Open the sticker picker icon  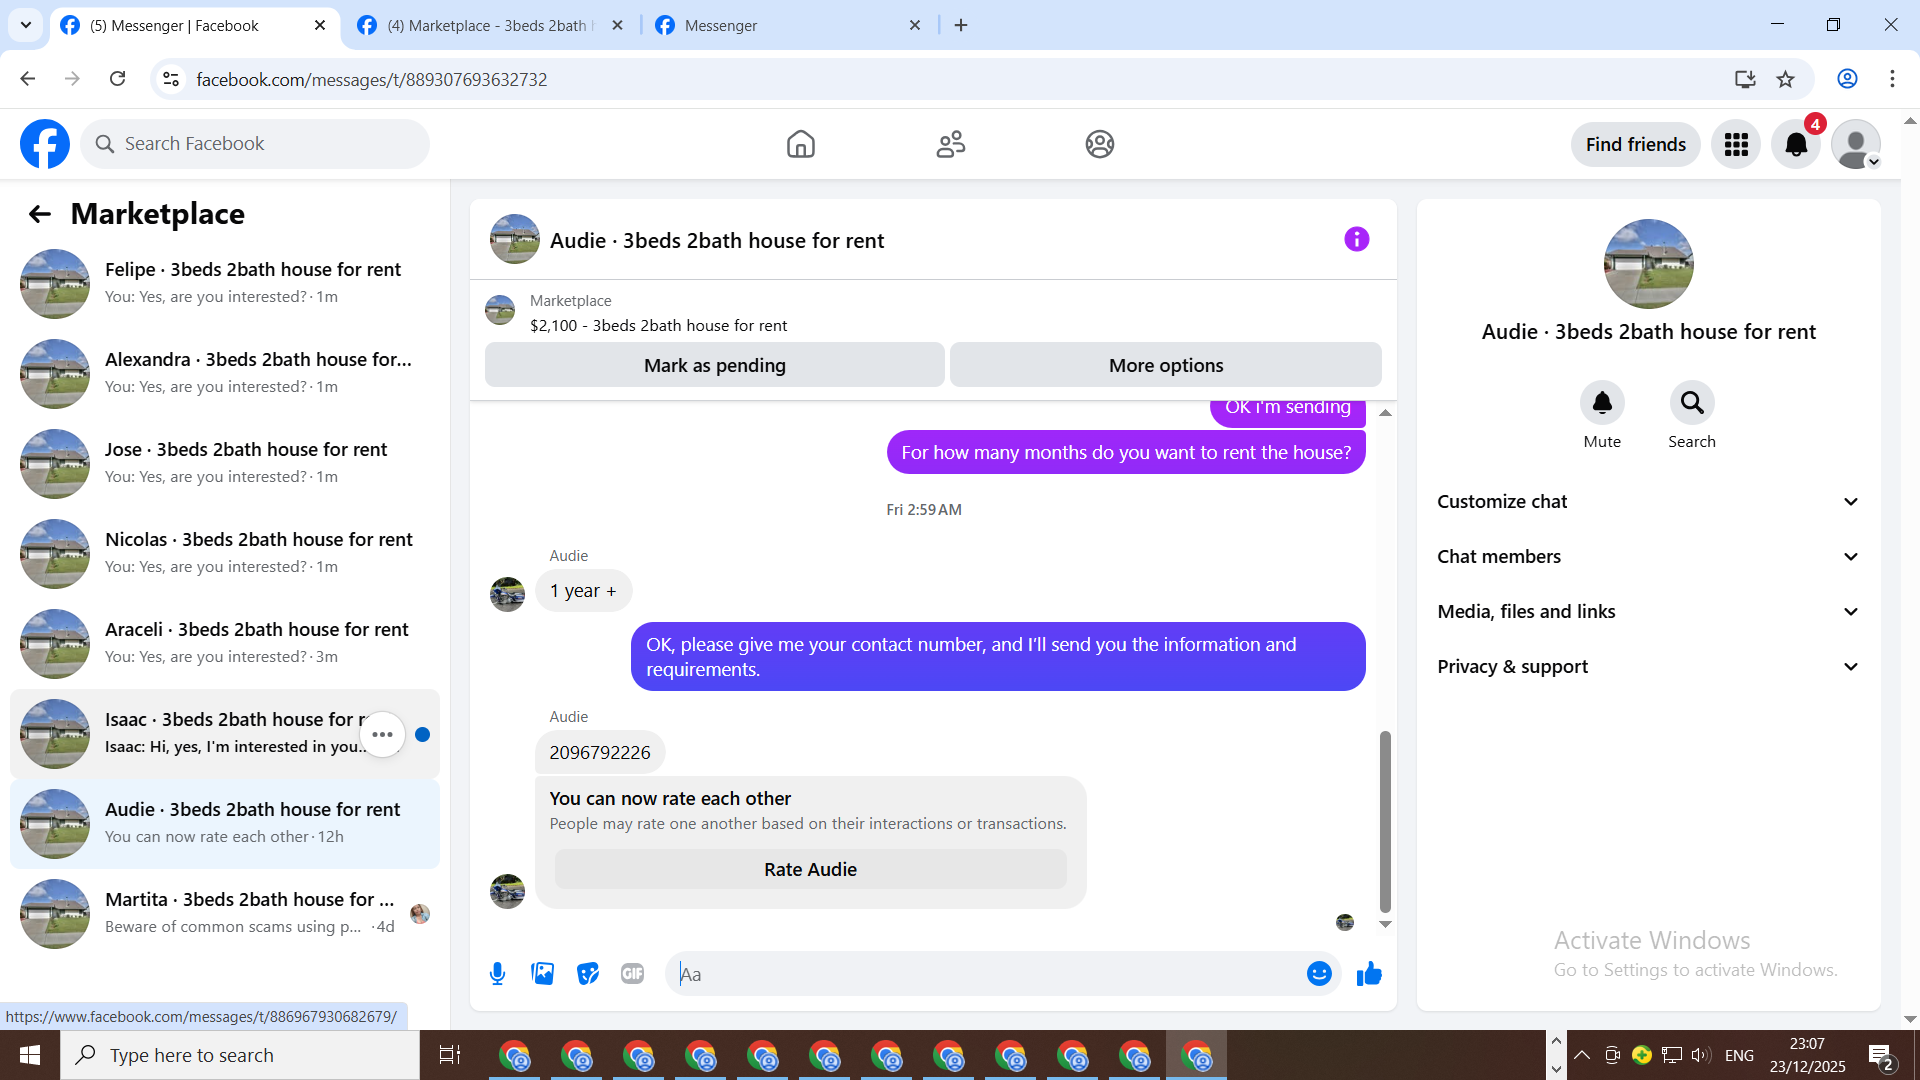coord(588,973)
